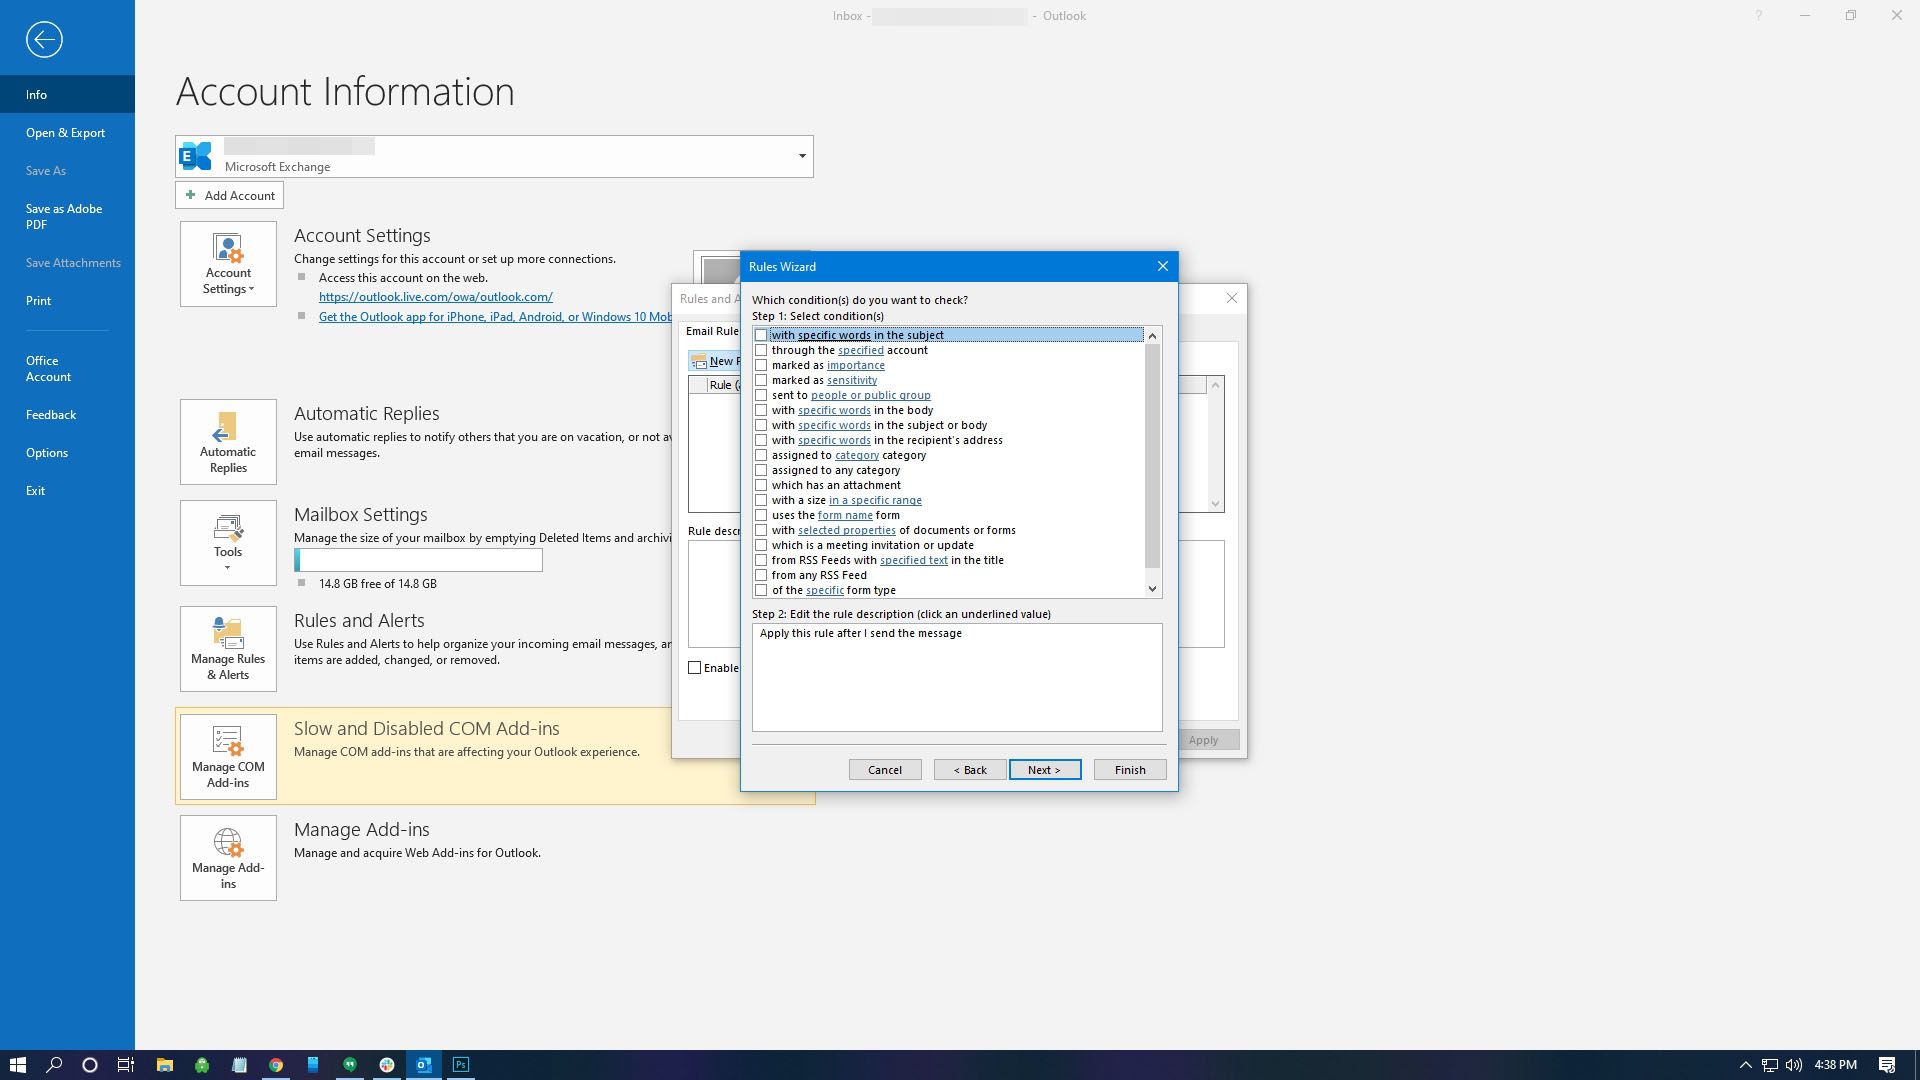Click the Next button in Rules Wizard
This screenshot has height=1080, width=1920.
tap(1044, 769)
